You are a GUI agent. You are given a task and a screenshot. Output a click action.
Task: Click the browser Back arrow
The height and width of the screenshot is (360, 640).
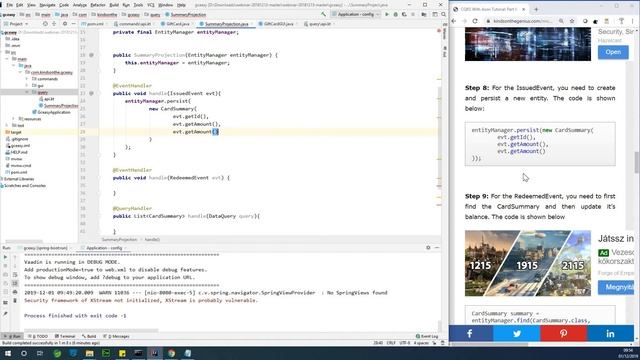(x=454, y=21)
